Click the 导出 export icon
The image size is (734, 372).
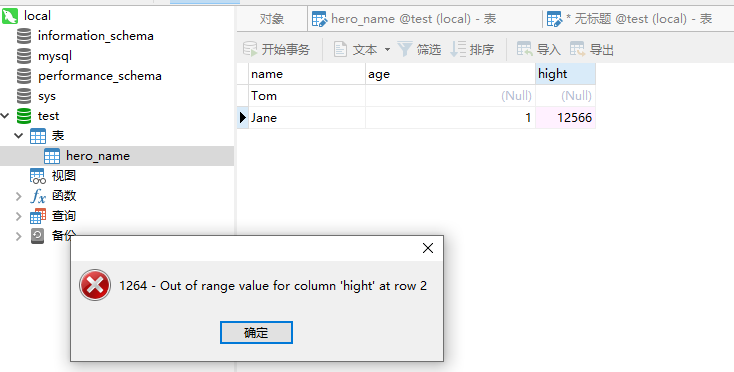click(577, 49)
